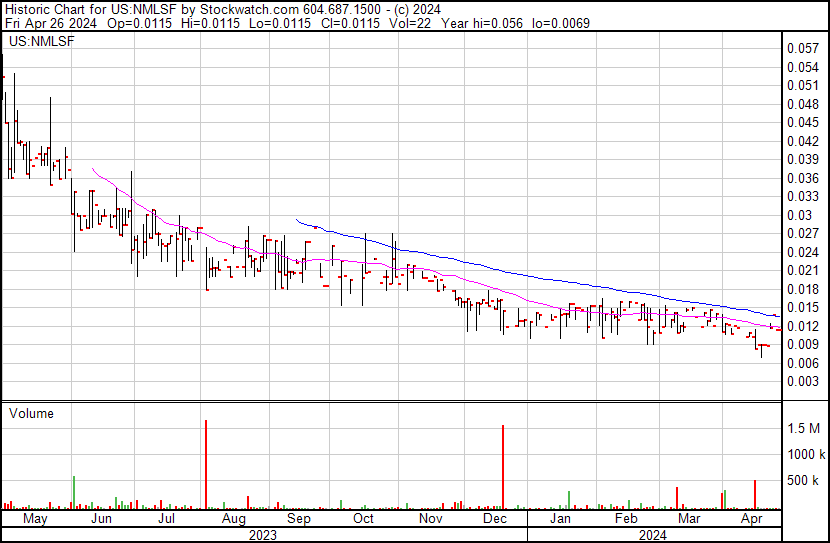Click the green volume bar in early June
The width and height of the screenshot is (830, 543).
[x=74, y=493]
